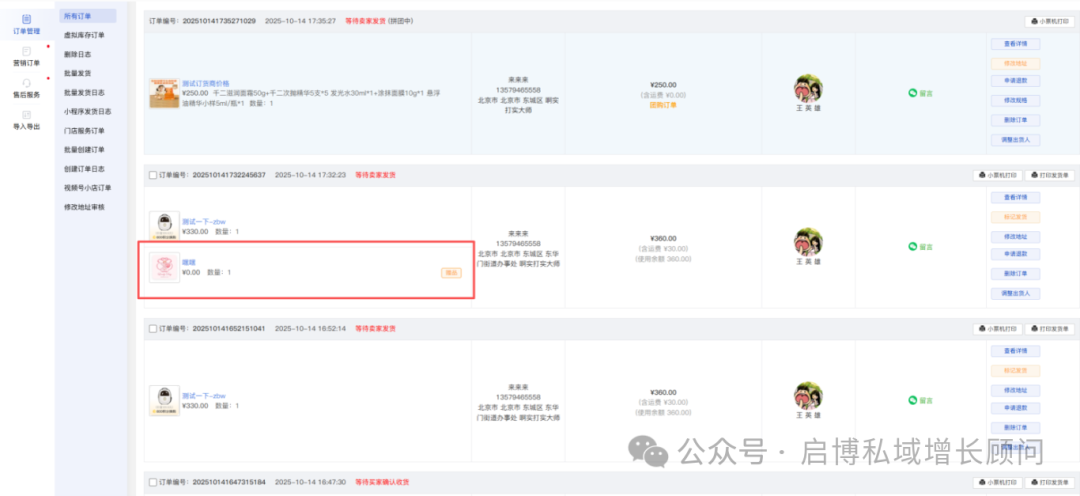The width and height of the screenshot is (1080, 496).
Task: Click 查看详情 for the first order
Action: 1015,44
